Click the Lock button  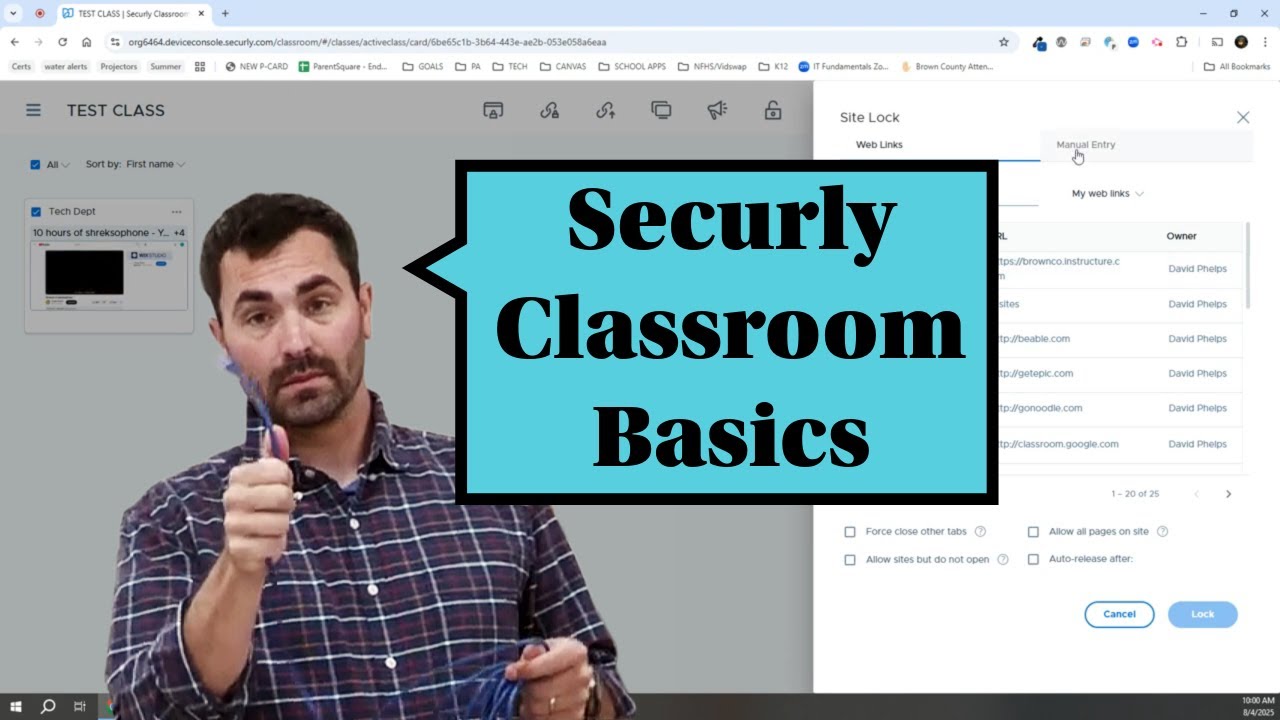(x=1202, y=614)
